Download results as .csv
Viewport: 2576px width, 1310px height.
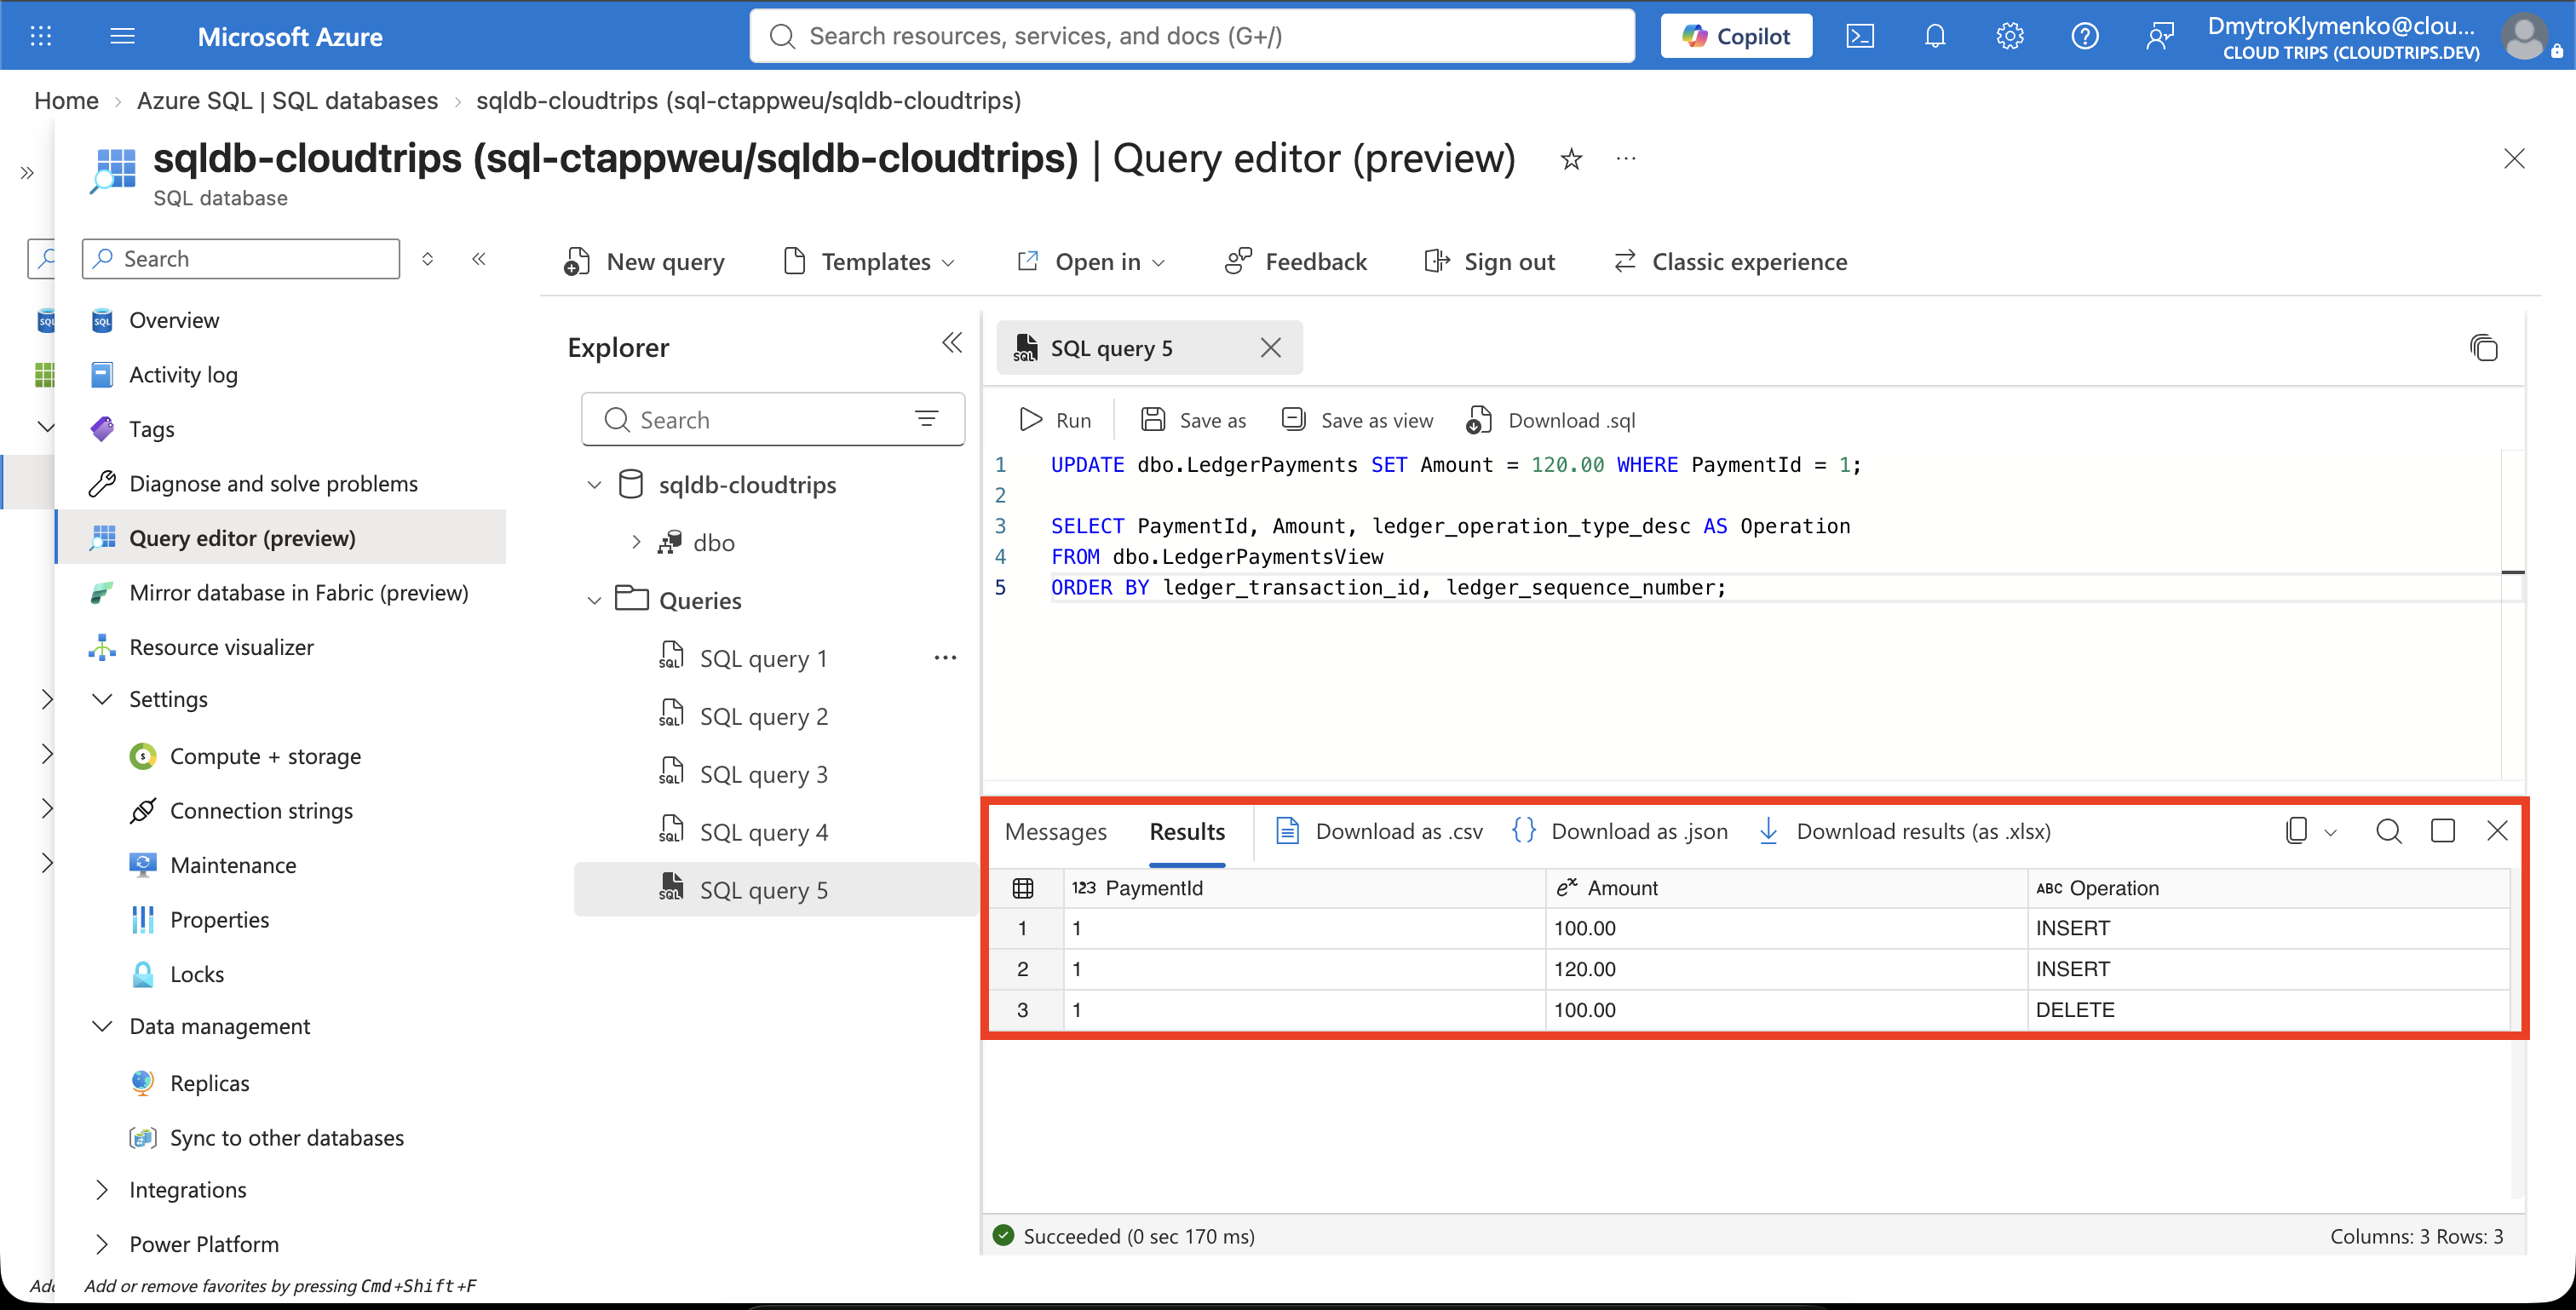[x=1380, y=832]
